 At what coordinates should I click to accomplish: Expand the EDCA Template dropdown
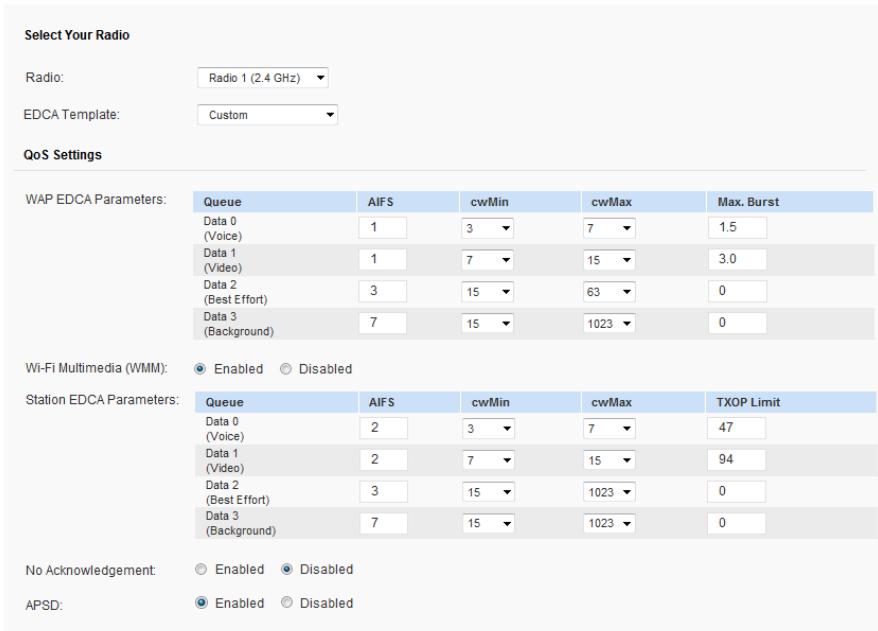tap(268, 115)
